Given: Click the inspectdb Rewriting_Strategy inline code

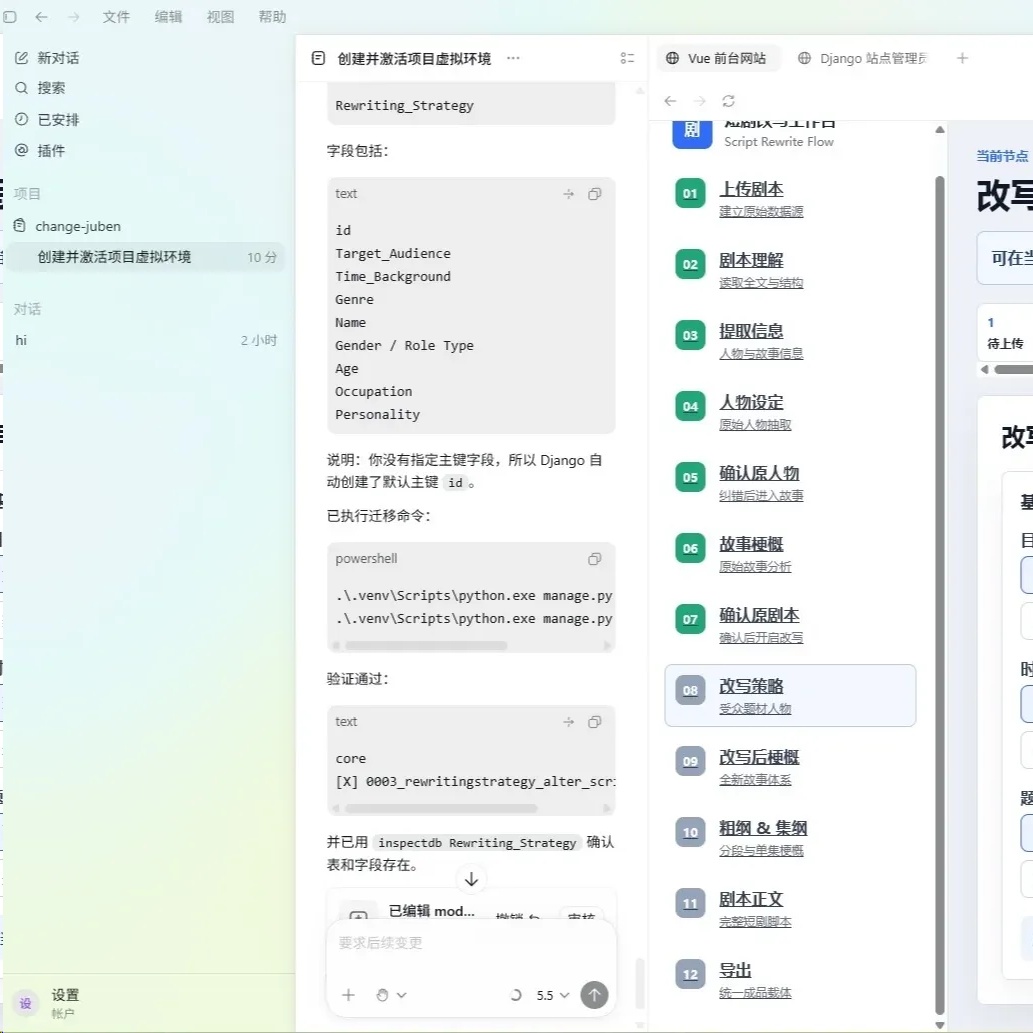Looking at the screenshot, I should (x=477, y=843).
